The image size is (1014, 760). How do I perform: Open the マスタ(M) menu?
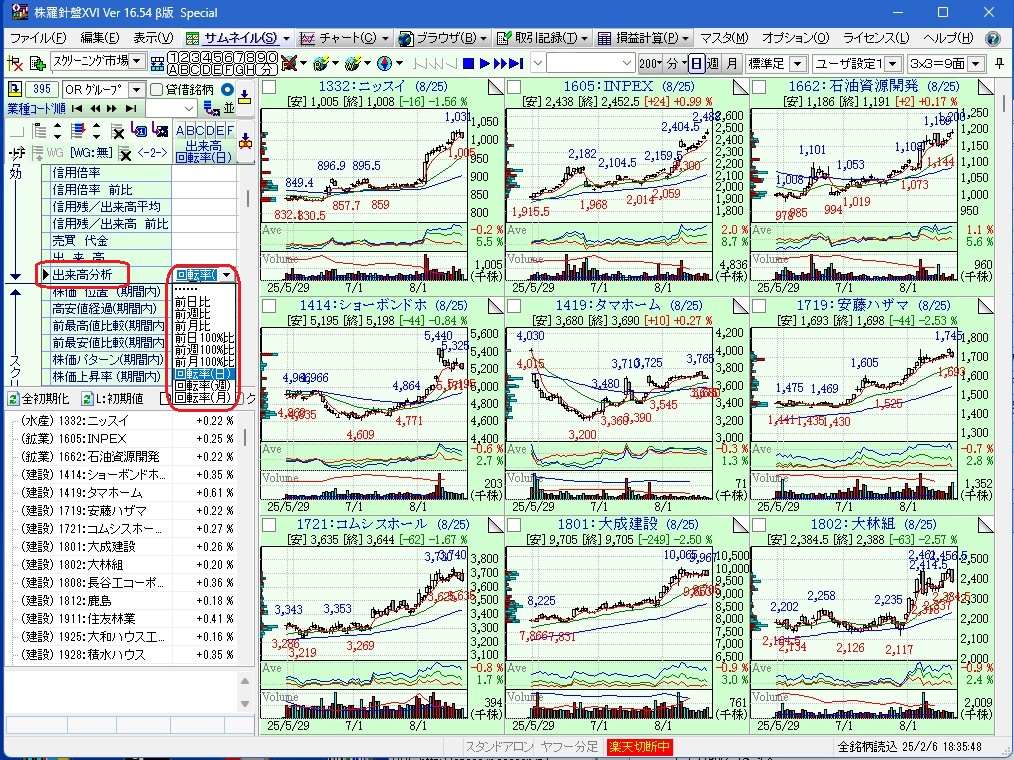[724, 39]
